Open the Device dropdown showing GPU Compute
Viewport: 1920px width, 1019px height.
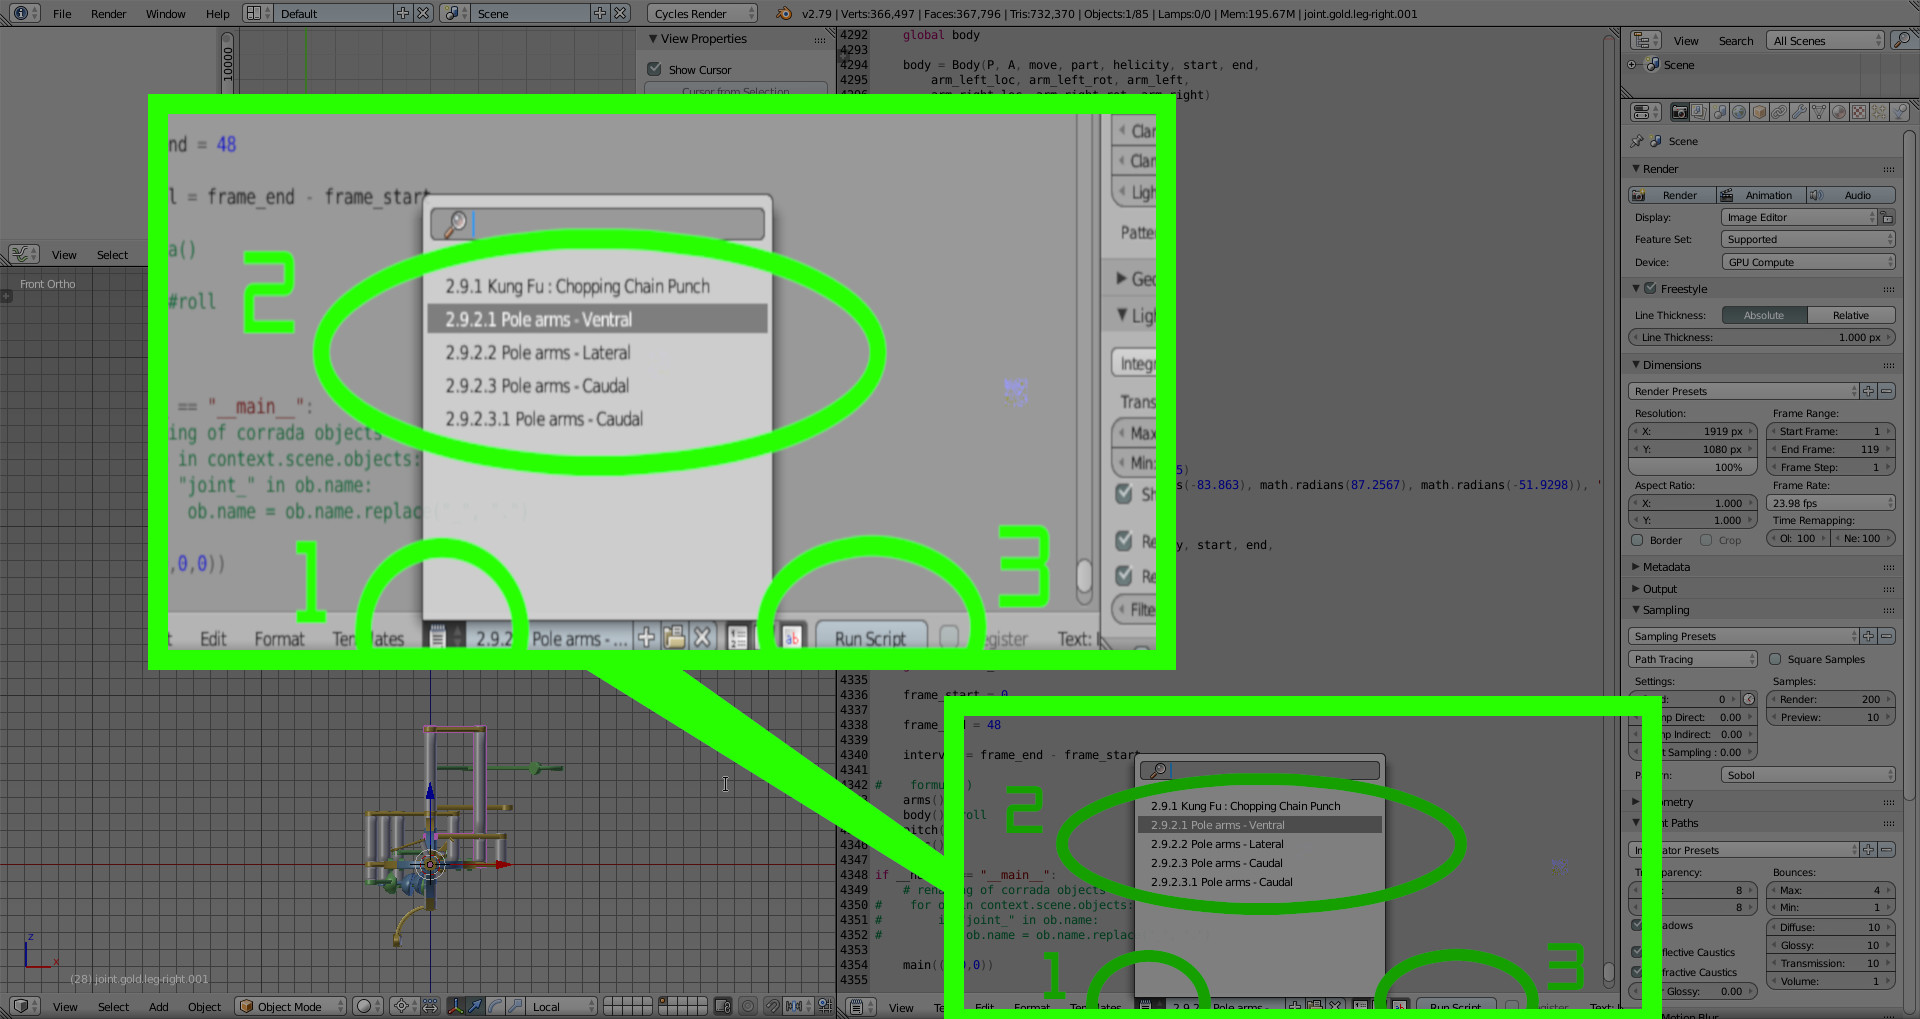1807,262
